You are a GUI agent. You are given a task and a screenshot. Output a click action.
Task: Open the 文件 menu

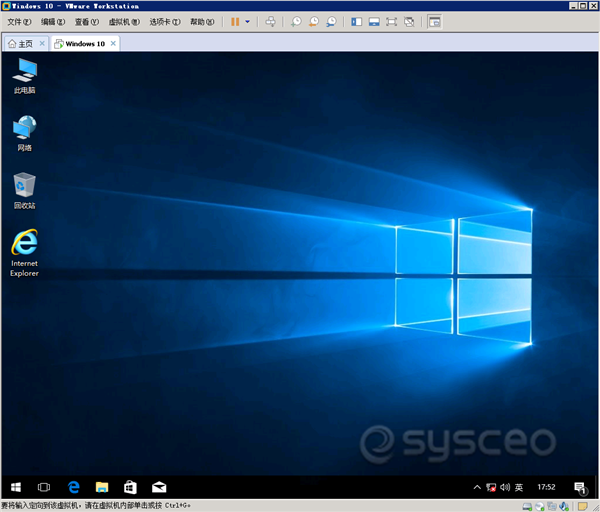[19, 22]
